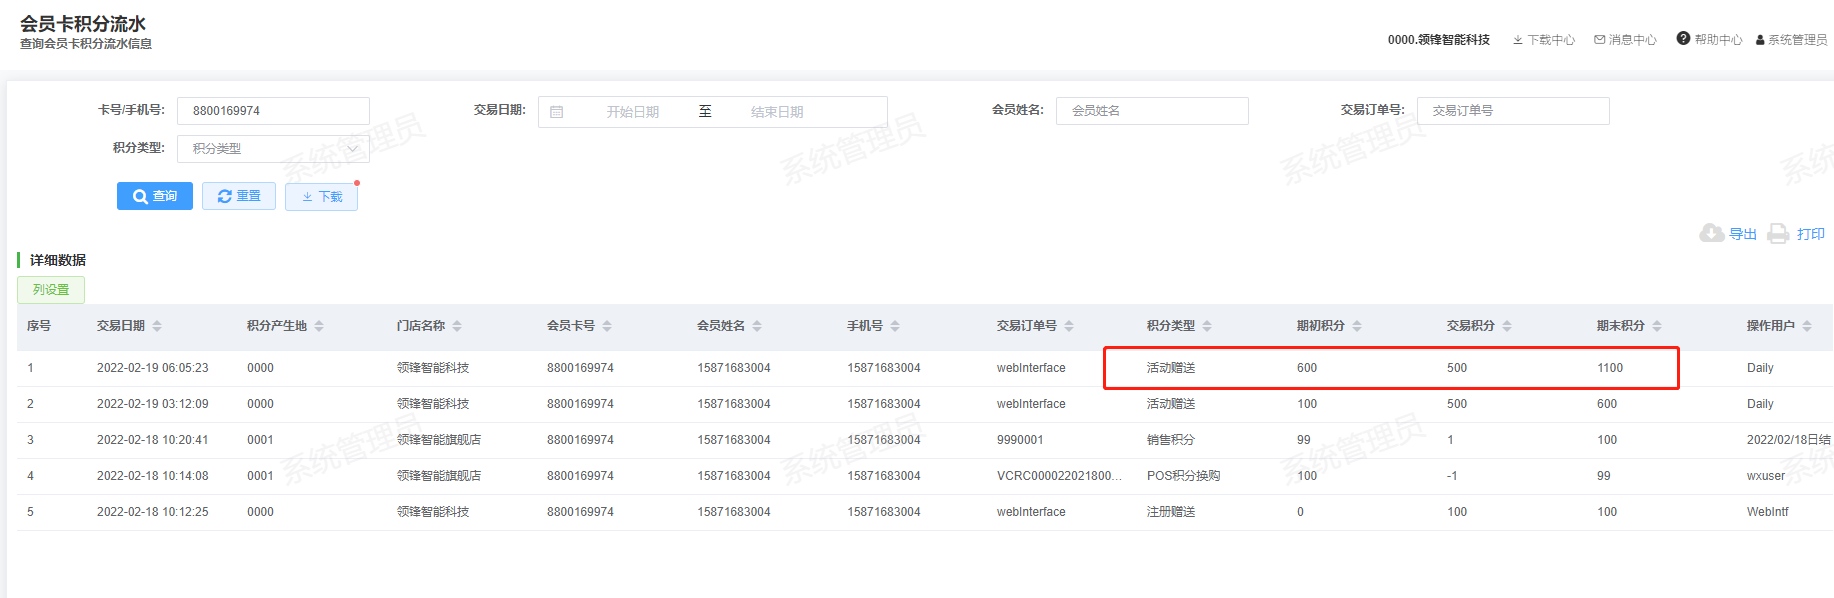The width and height of the screenshot is (1834, 598).
Task: Click 0000.领锋智能科技 organization label
Action: point(1439,40)
